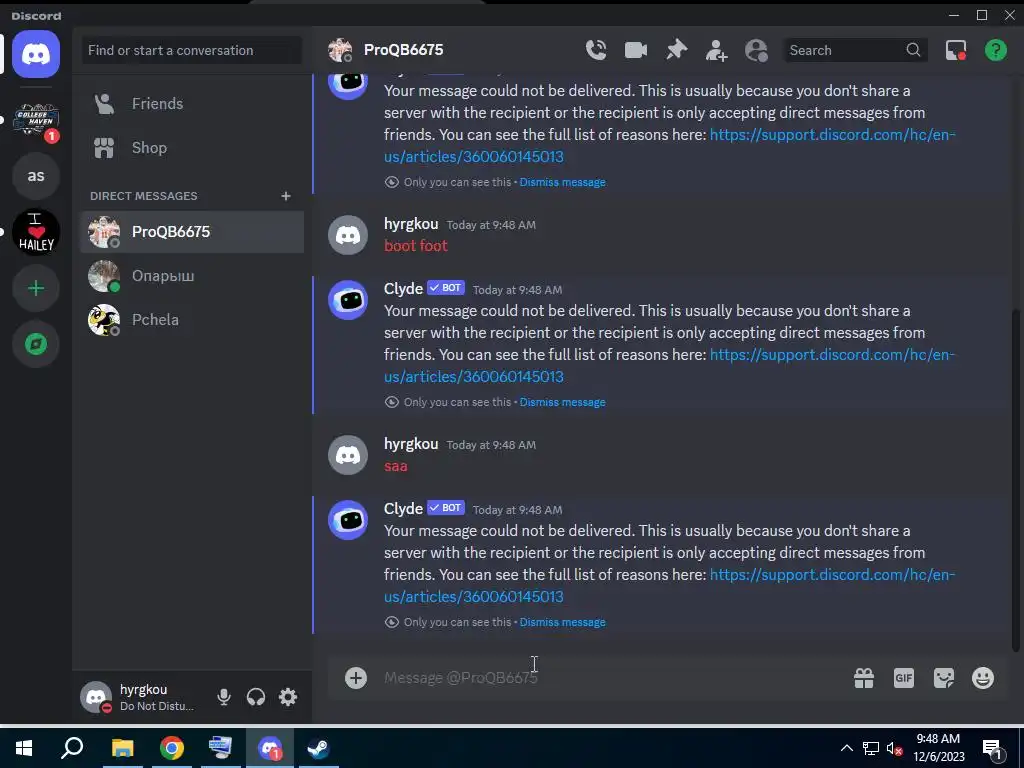Click the header Search field
The width and height of the screenshot is (1024, 768).
click(854, 50)
